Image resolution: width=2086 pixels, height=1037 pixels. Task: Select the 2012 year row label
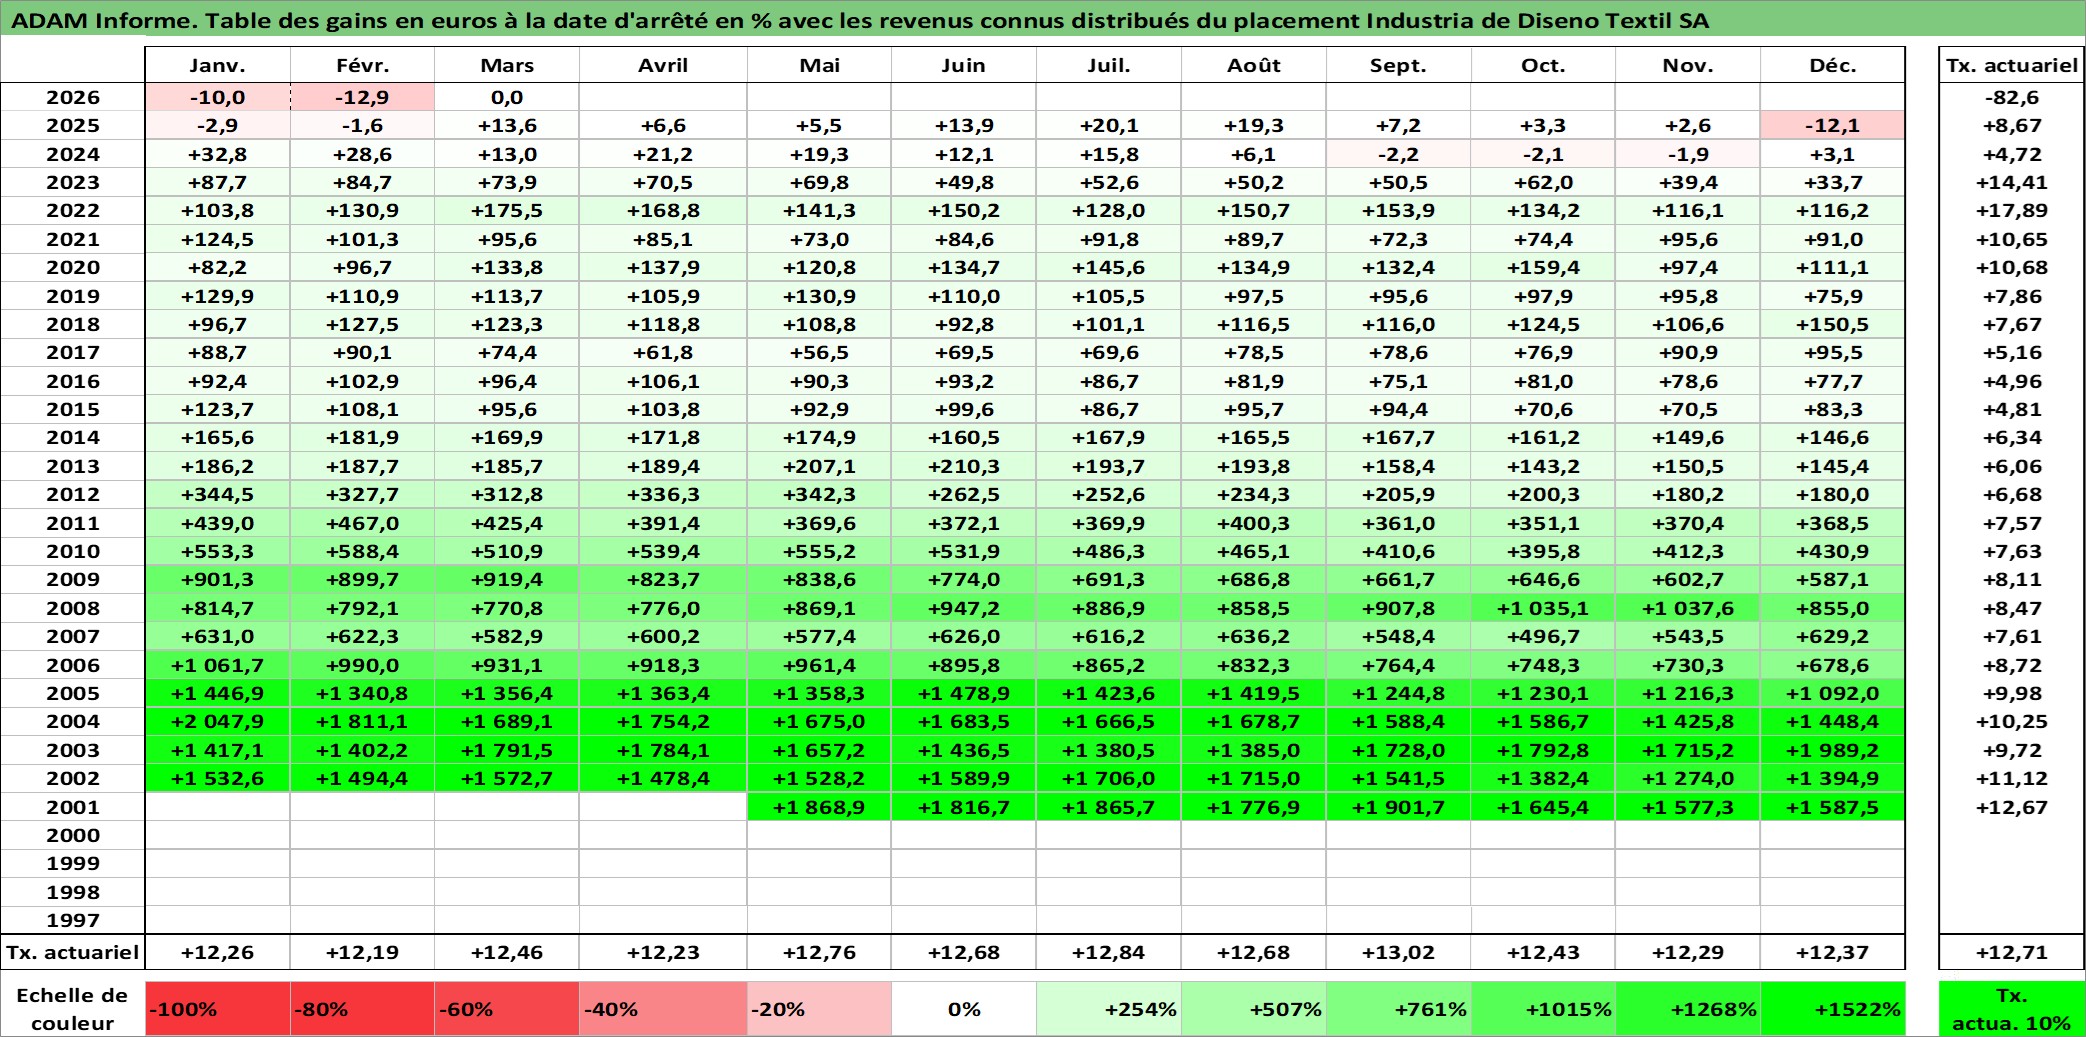click(x=73, y=494)
